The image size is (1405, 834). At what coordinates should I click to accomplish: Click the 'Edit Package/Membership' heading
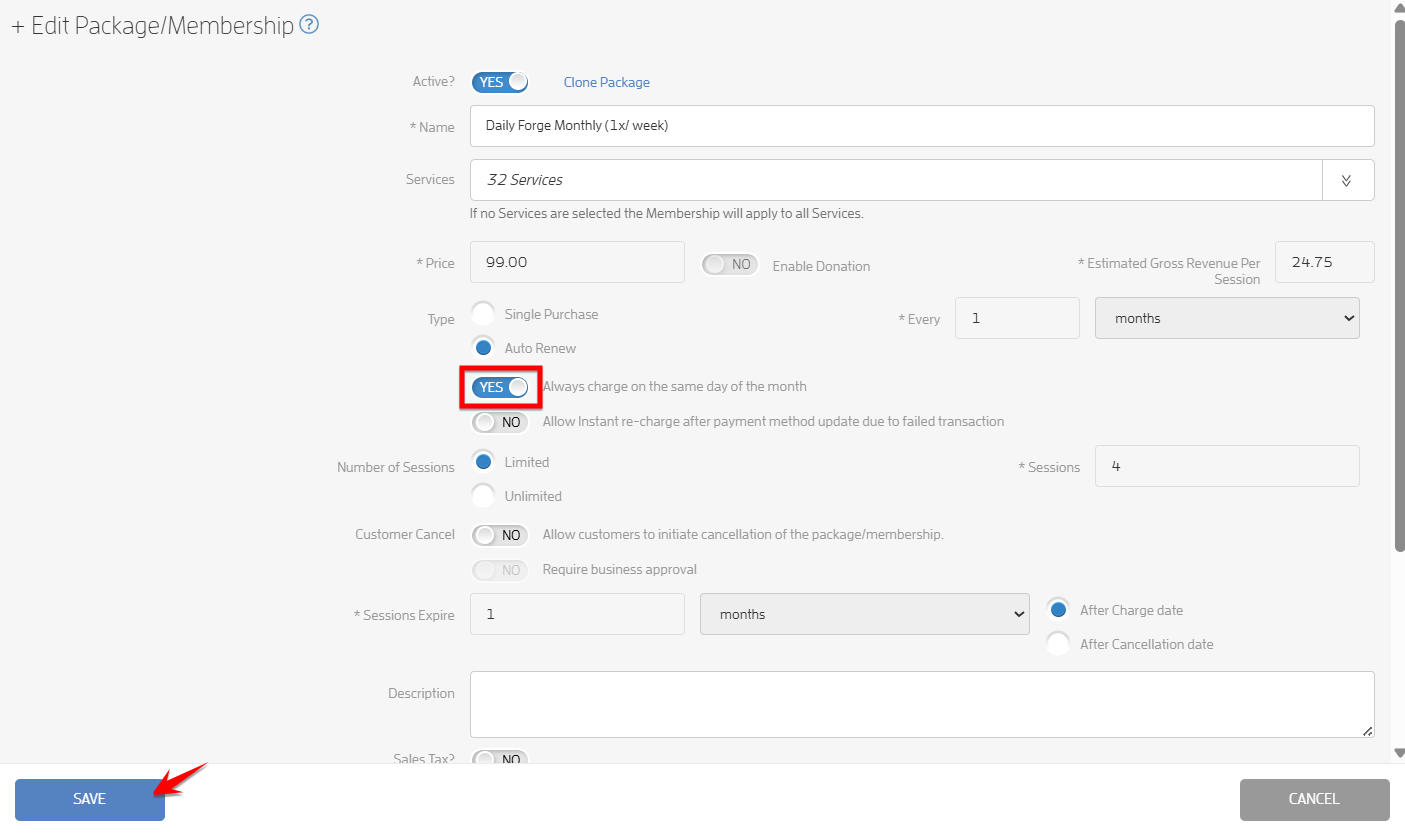[x=152, y=26]
